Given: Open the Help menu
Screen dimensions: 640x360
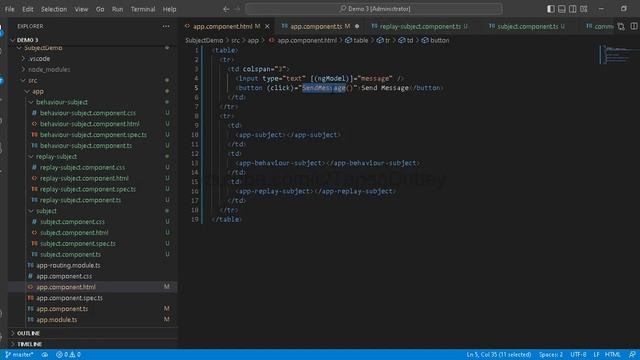Looking at the screenshot, I should coord(169,9).
